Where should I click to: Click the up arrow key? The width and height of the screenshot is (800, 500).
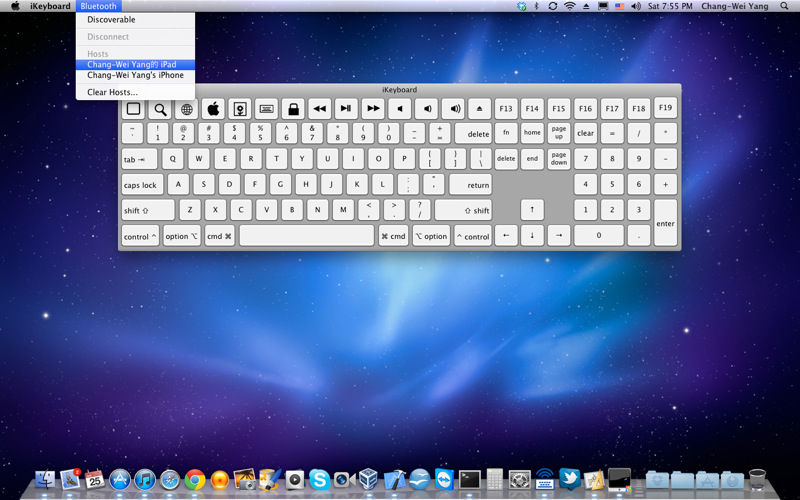(x=532, y=210)
